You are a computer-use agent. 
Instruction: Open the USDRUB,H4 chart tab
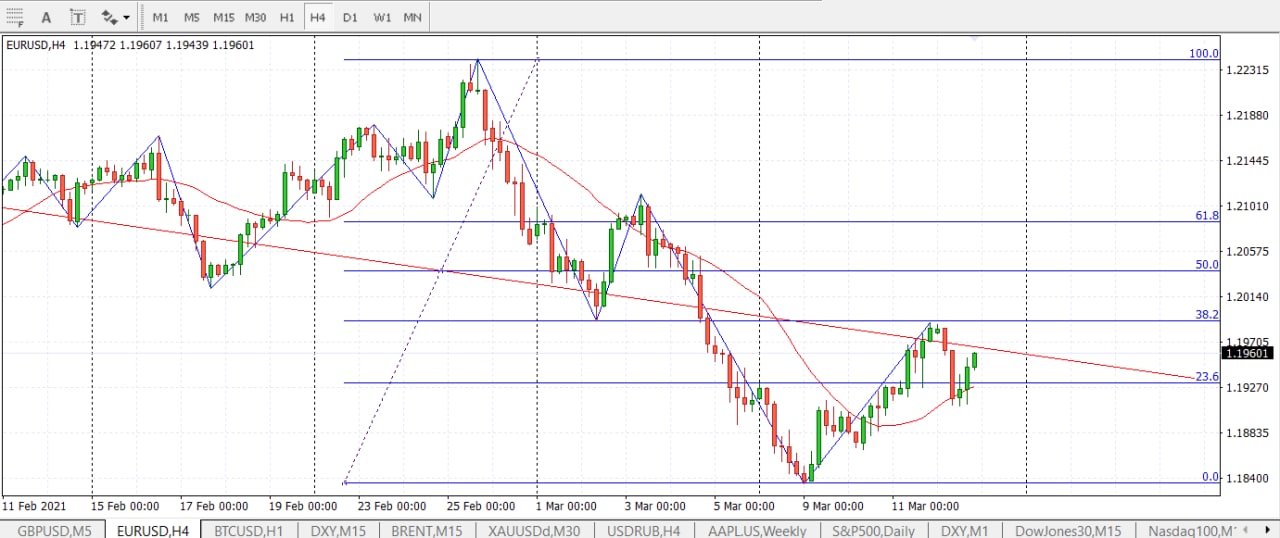coord(644,530)
